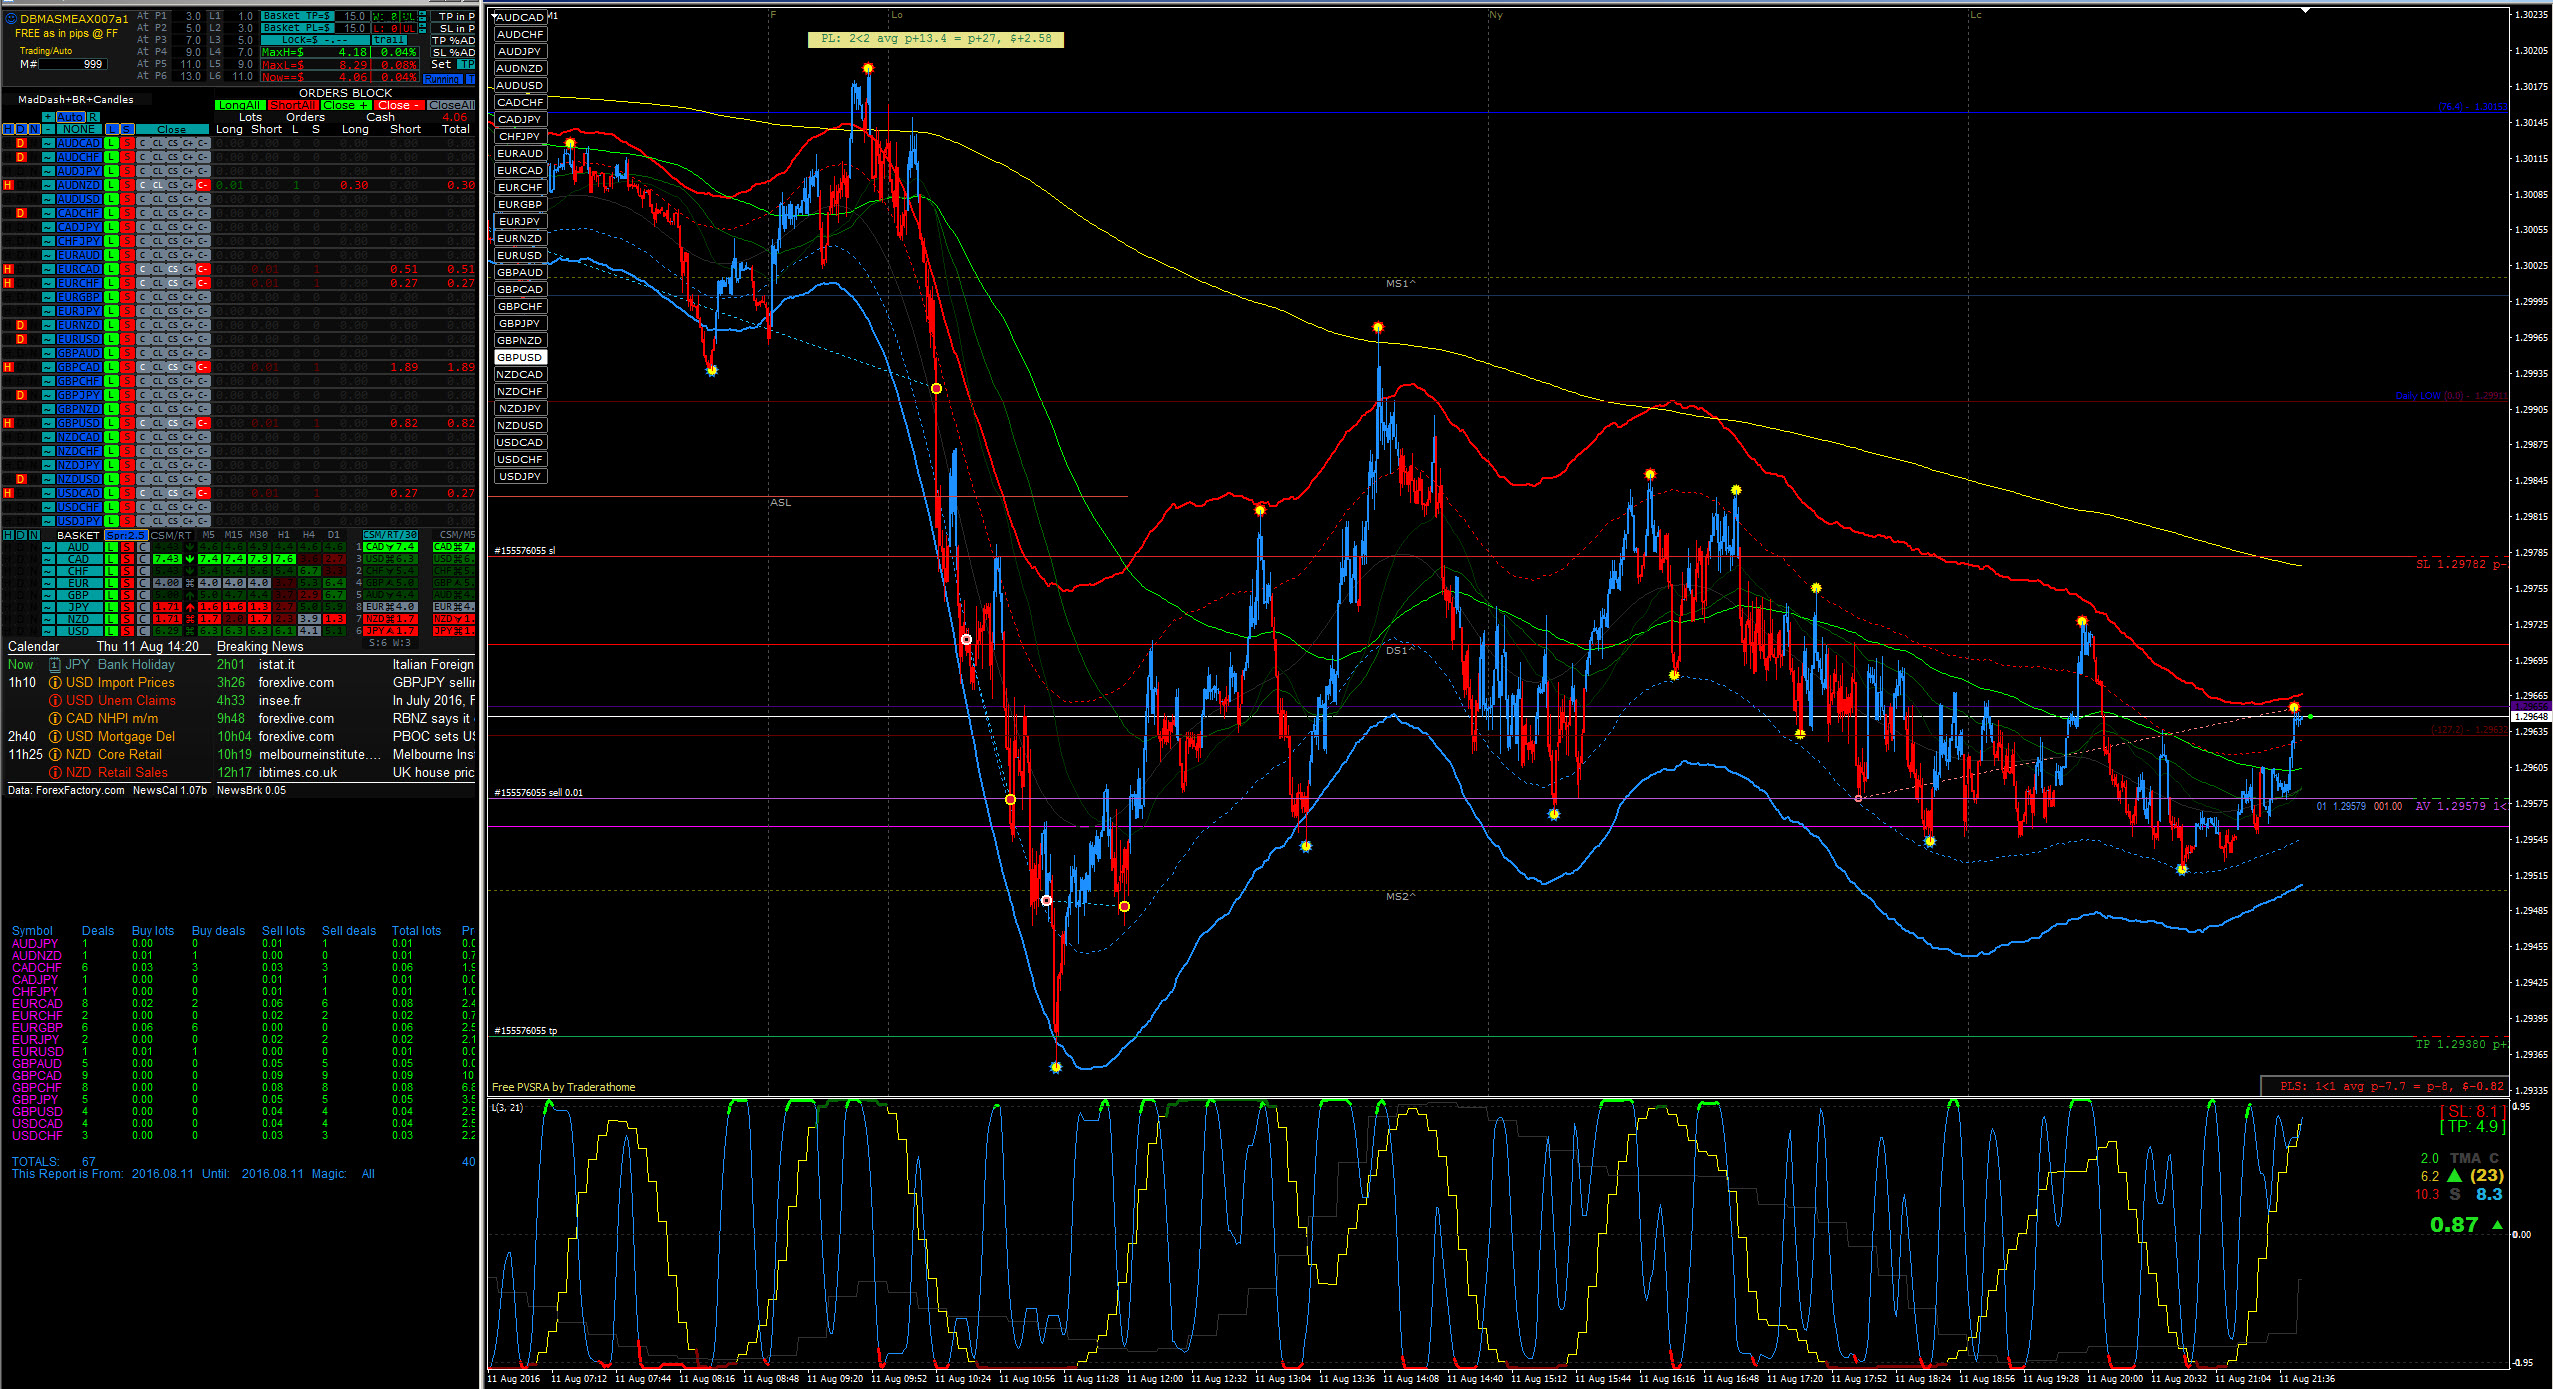Click the M# magic number input field
The width and height of the screenshot is (2553, 1389).
tap(73, 64)
